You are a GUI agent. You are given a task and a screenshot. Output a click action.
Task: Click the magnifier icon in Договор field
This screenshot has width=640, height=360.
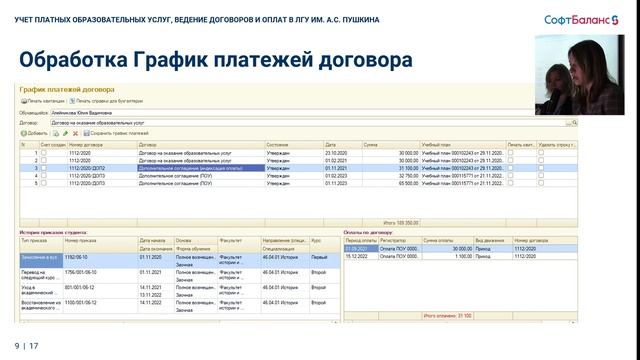[574, 123]
